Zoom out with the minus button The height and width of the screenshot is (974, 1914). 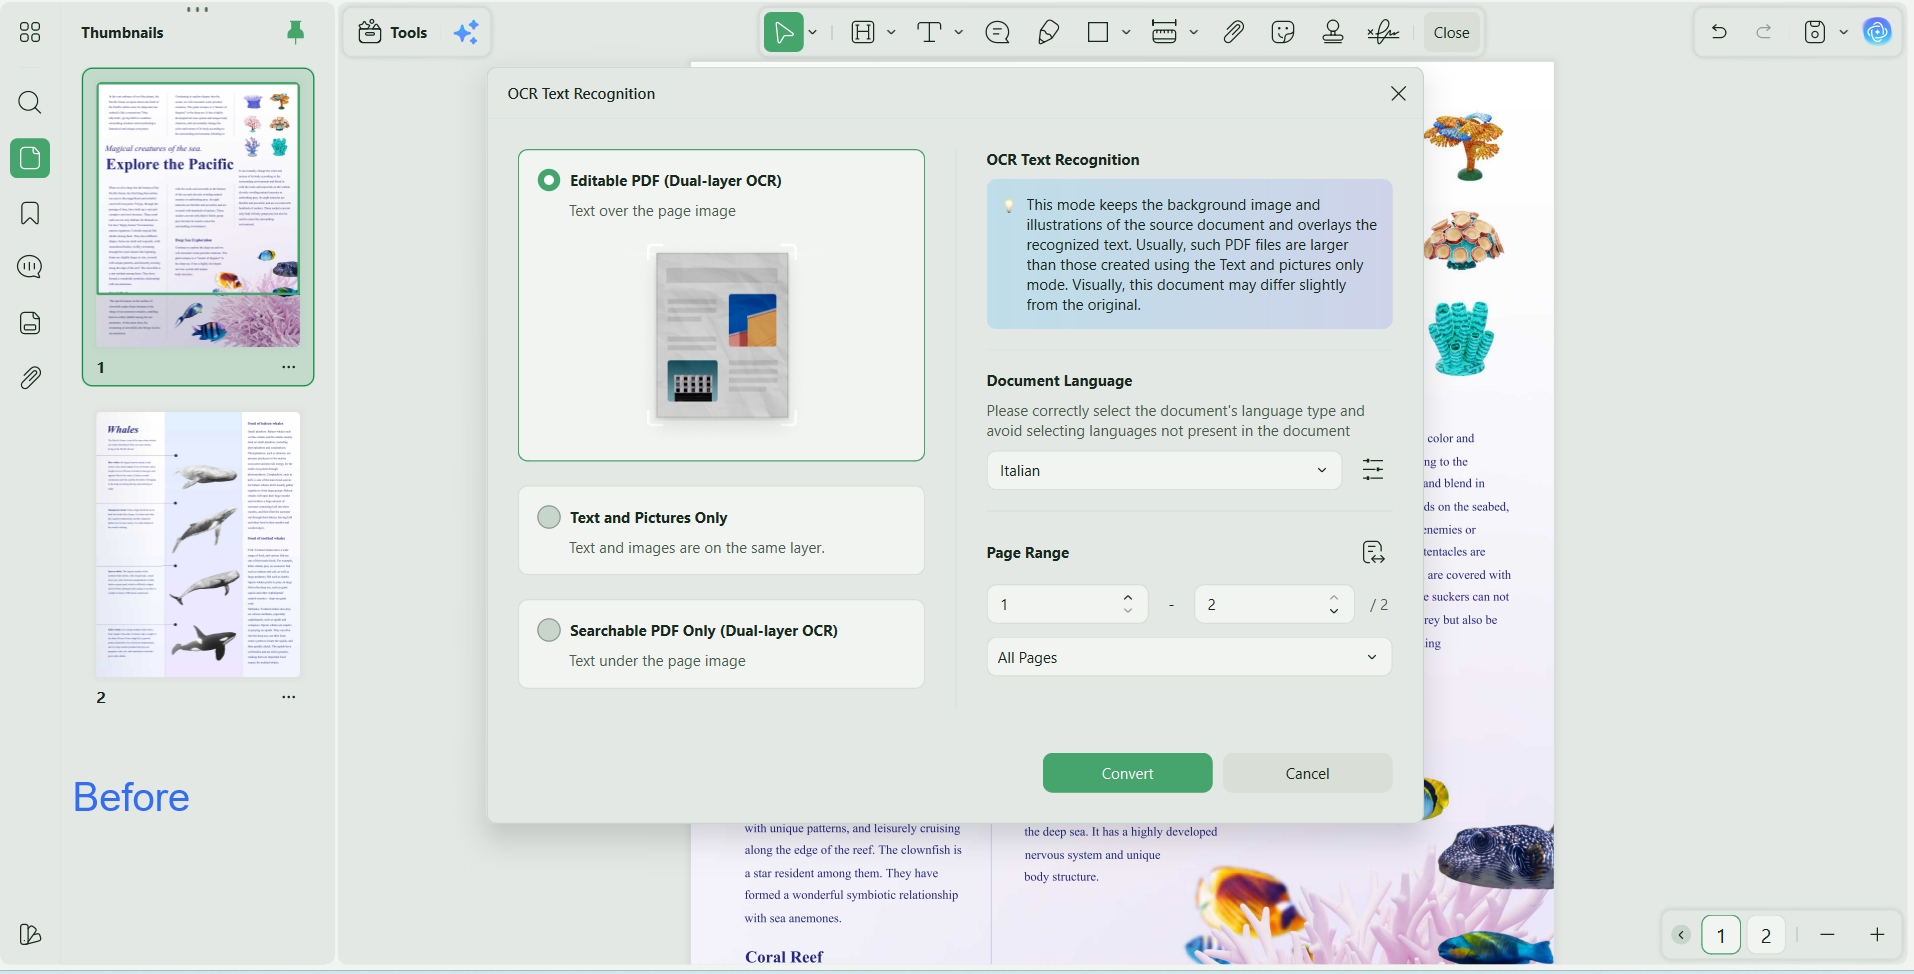point(1828,935)
